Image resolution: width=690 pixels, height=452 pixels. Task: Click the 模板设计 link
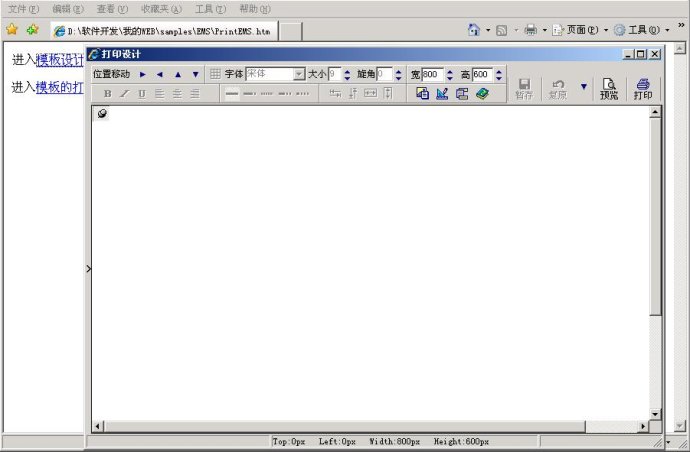tap(59, 61)
